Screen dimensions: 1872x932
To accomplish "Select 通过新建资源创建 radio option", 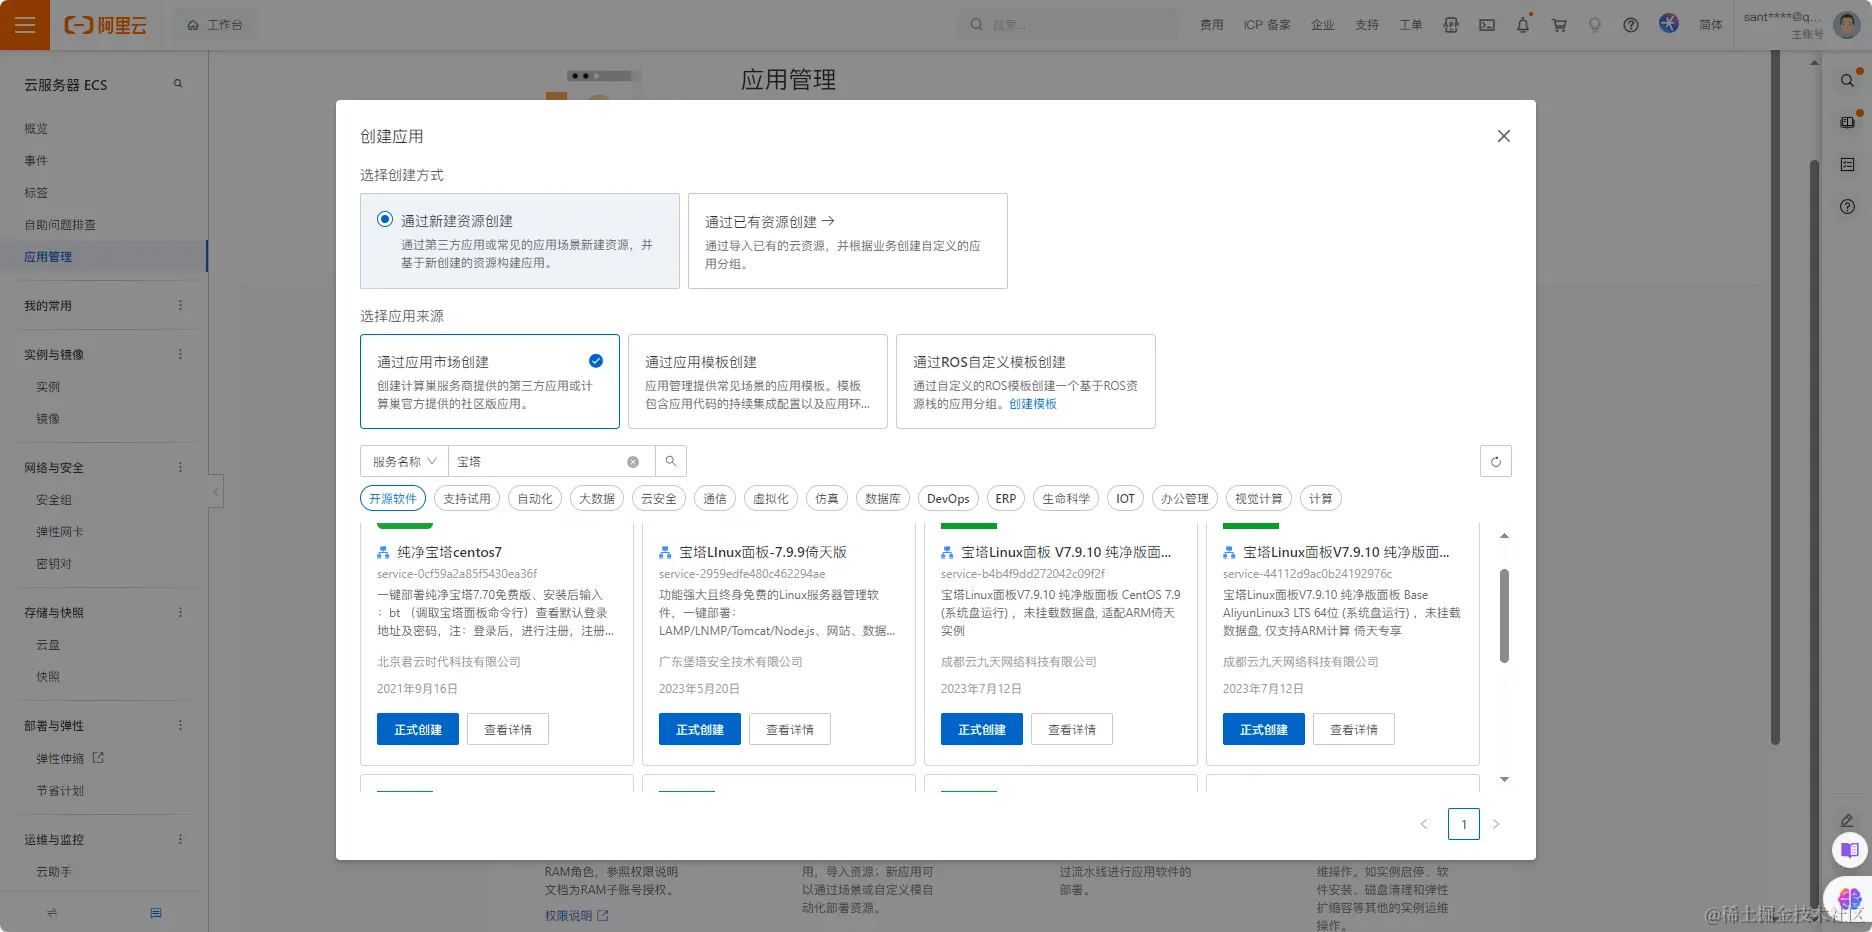I will click(385, 219).
